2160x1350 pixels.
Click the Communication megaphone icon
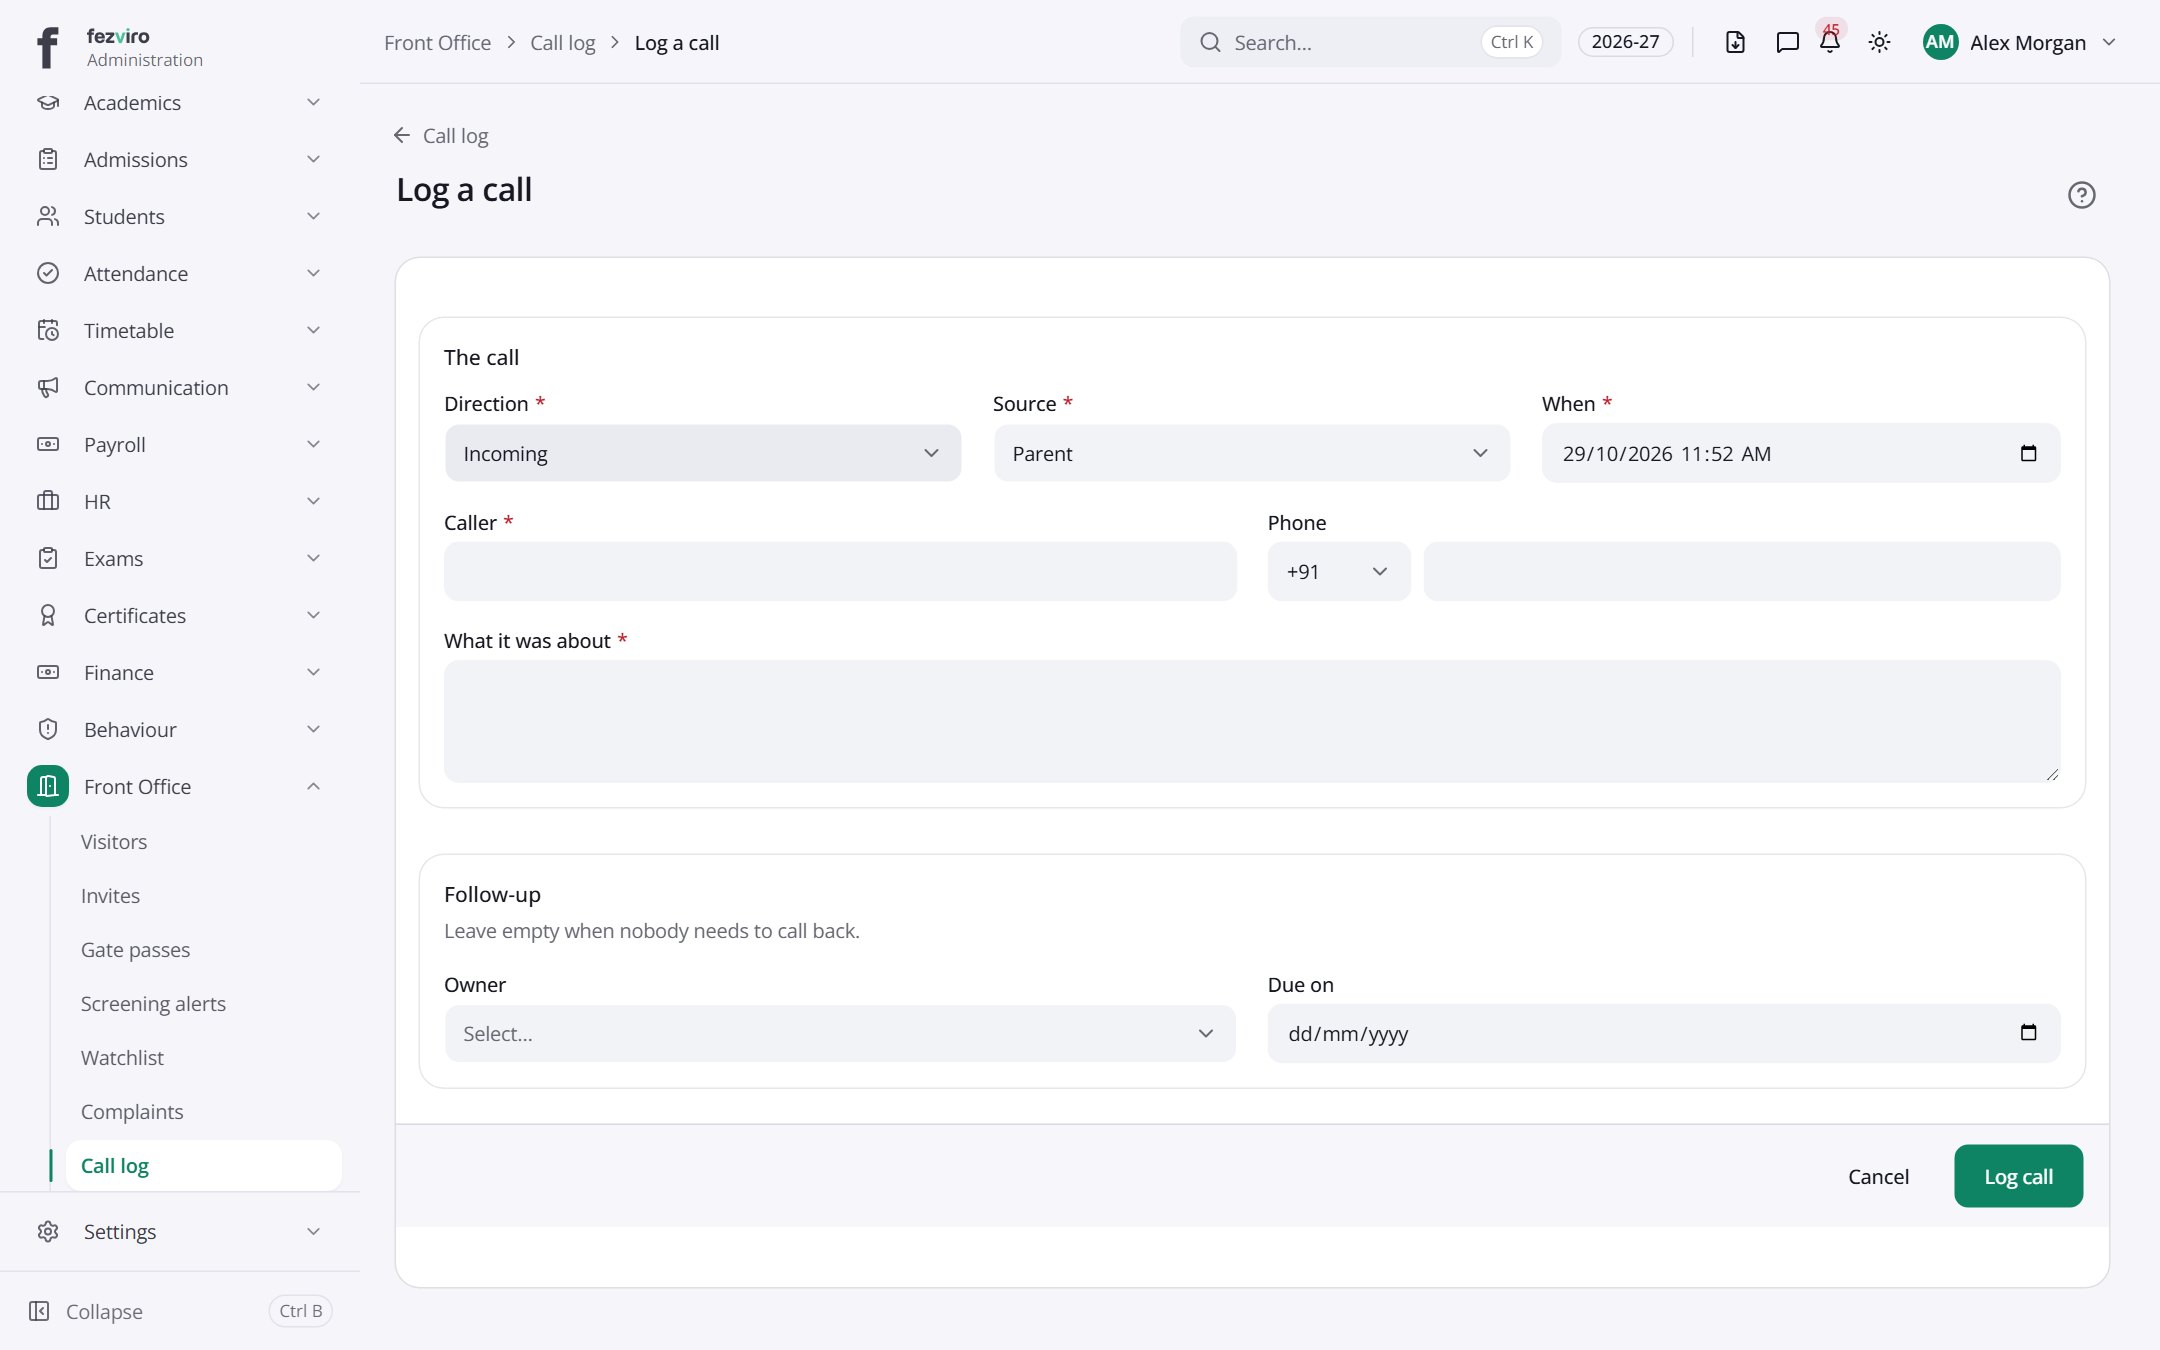tap(48, 388)
